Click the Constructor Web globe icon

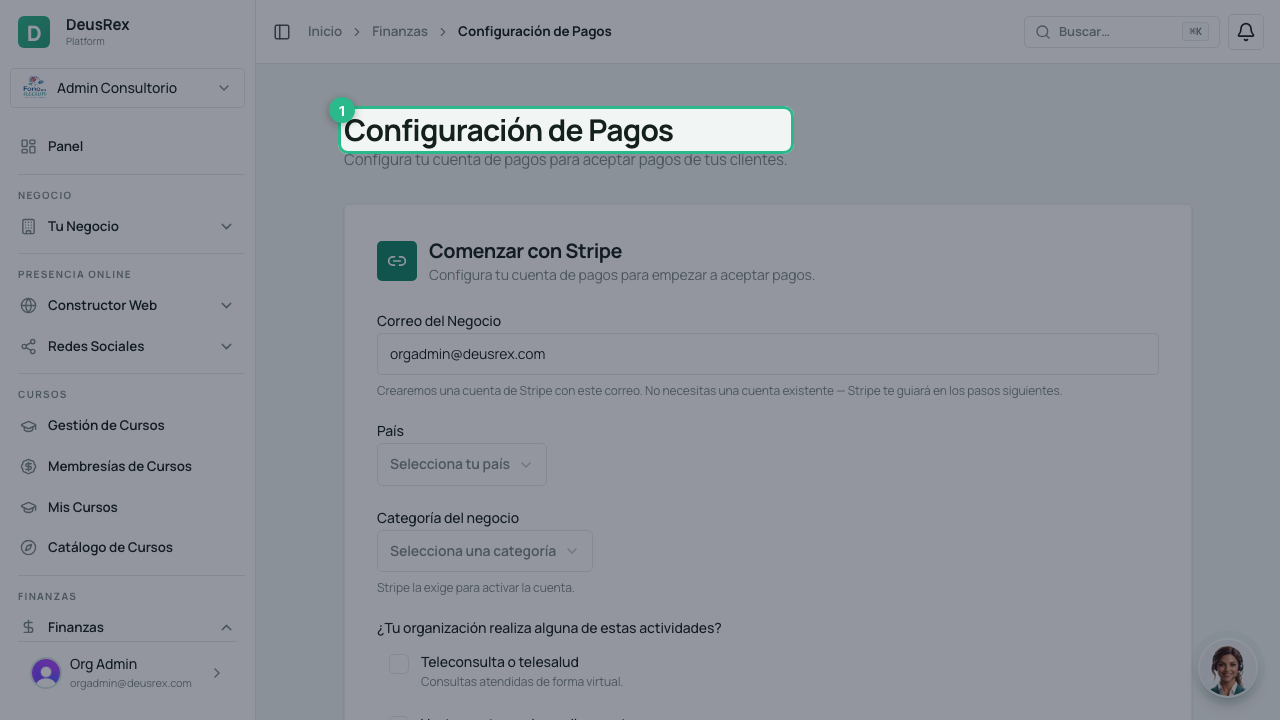pyautogui.click(x=28, y=305)
